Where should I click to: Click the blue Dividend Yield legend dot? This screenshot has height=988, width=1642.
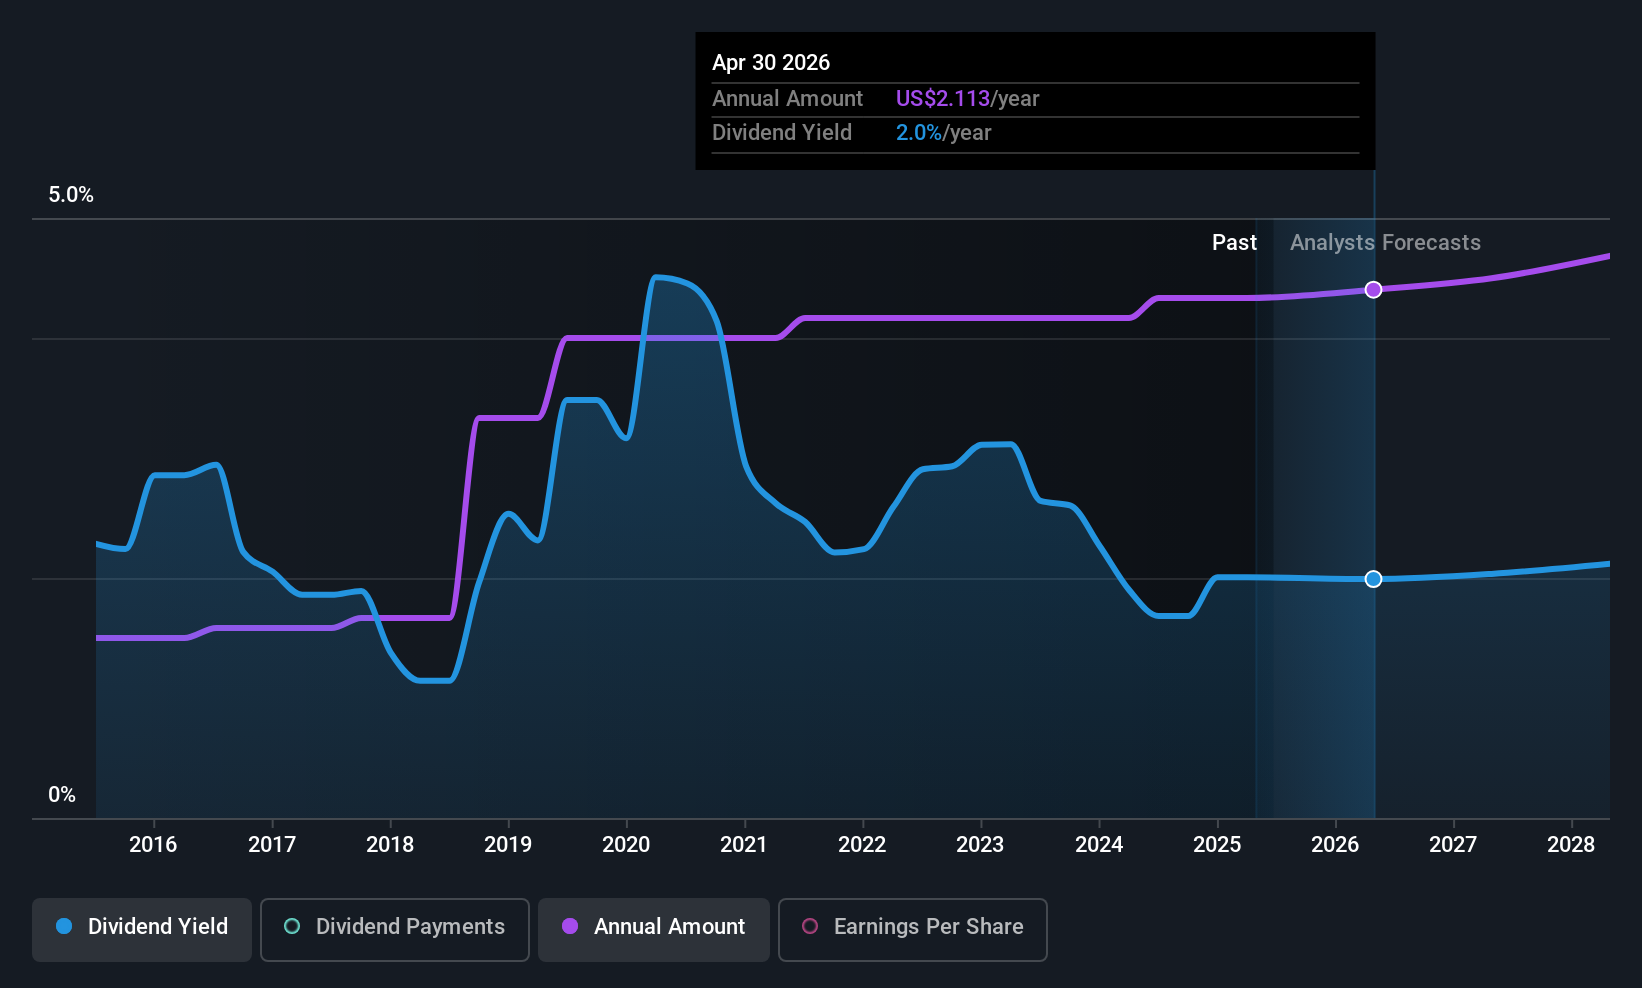point(64,926)
